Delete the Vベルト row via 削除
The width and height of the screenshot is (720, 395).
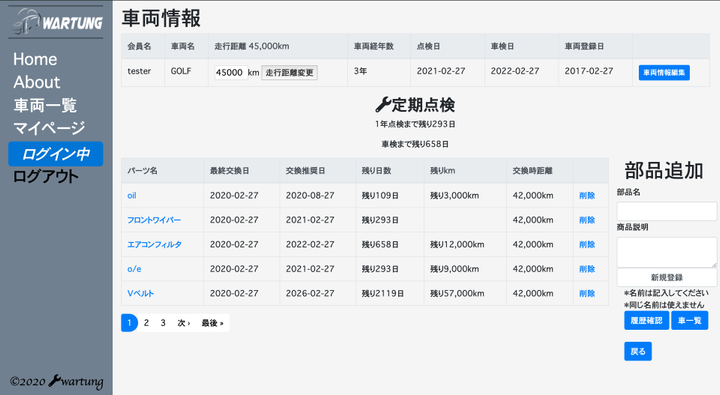587,293
